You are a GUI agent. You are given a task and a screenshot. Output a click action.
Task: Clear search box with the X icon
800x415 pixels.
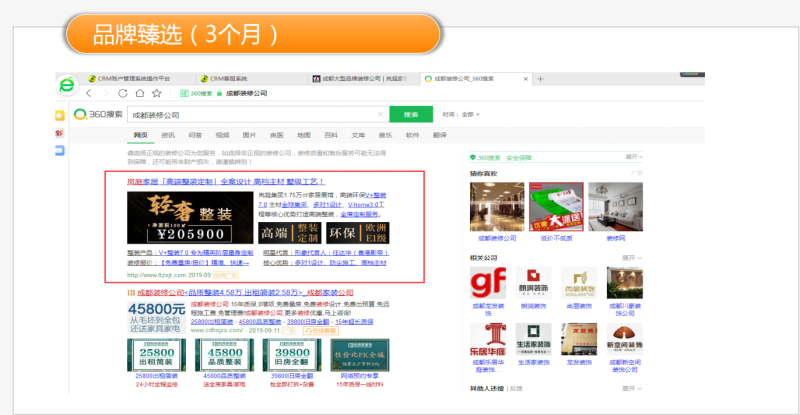[380, 114]
